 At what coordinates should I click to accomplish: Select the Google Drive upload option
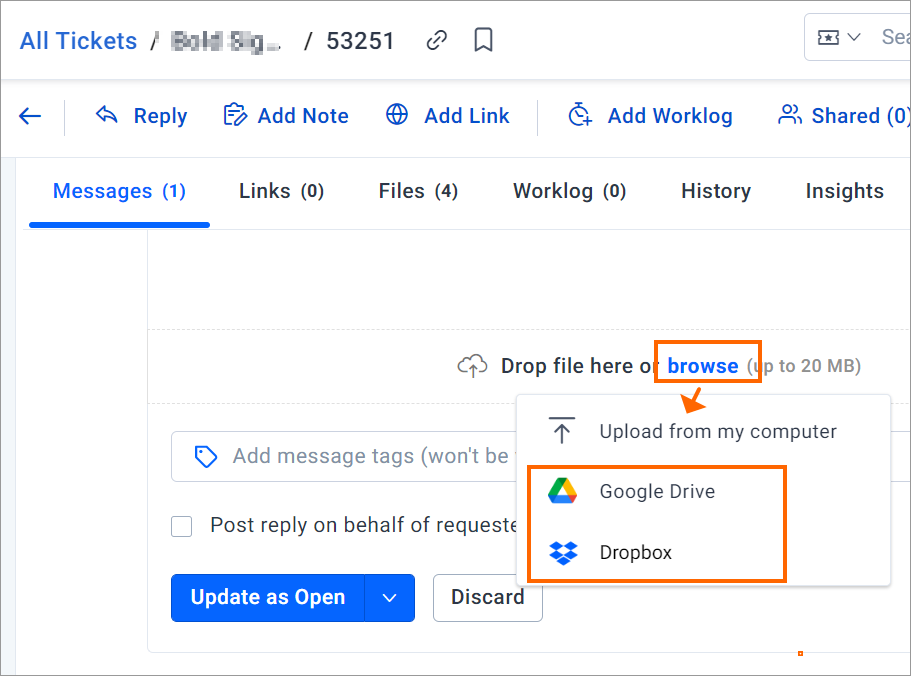coord(657,491)
